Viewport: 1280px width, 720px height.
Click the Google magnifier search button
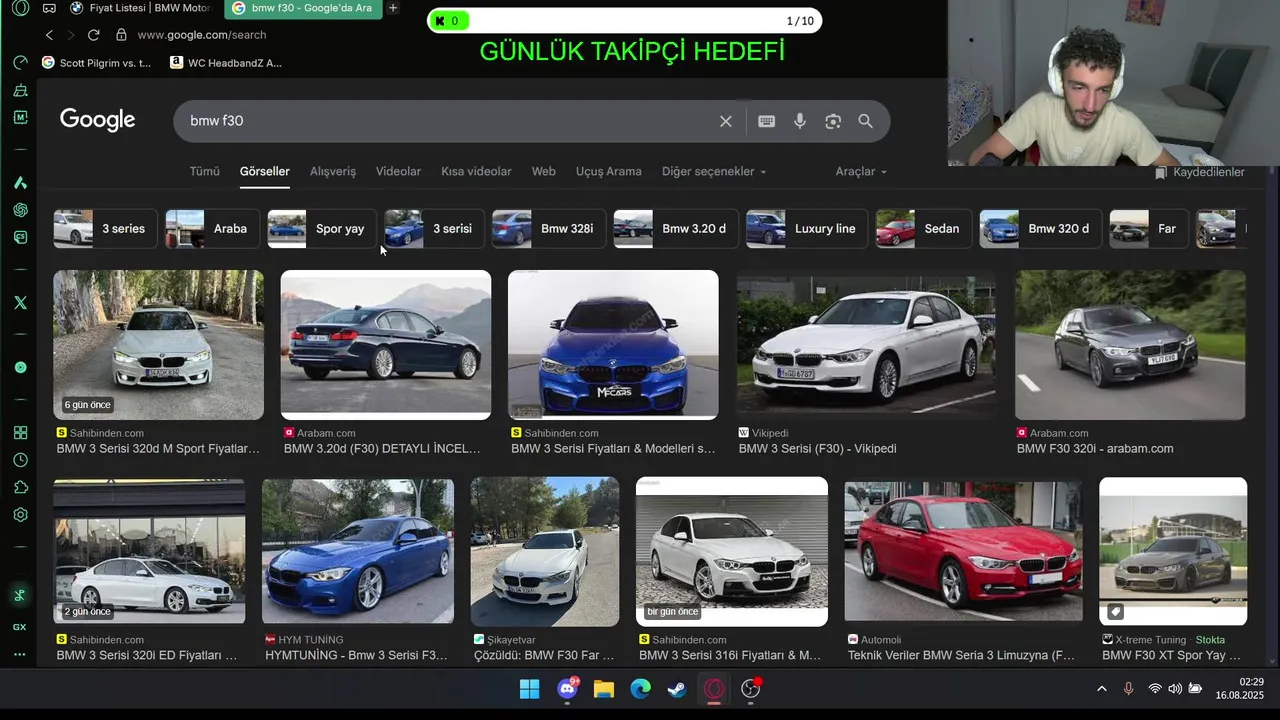coord(866,121)
